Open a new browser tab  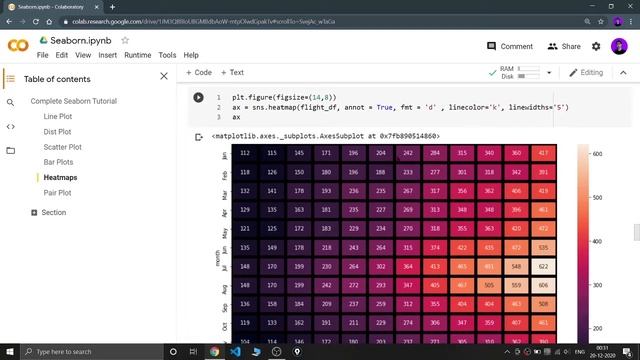pyautogui.click(x=112, y=7)
